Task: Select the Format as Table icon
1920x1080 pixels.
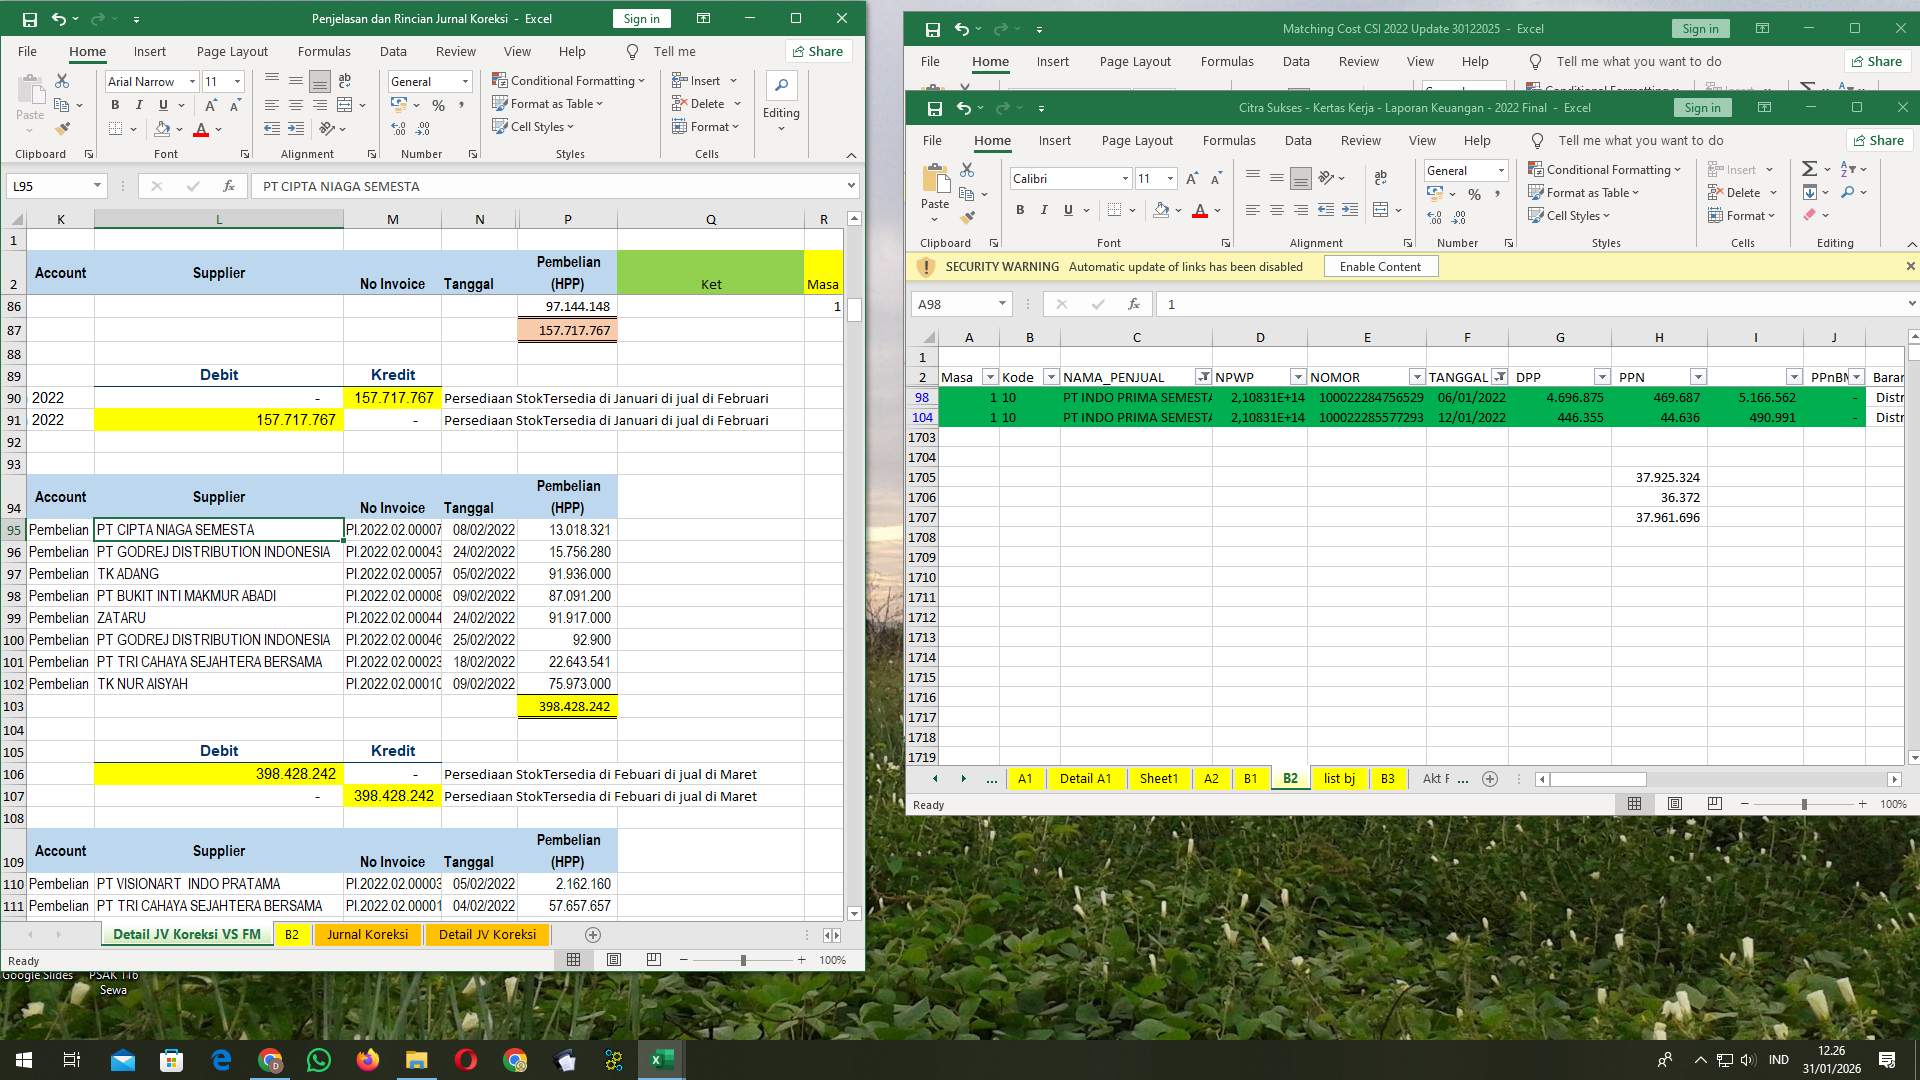Action: [1583, 192]
